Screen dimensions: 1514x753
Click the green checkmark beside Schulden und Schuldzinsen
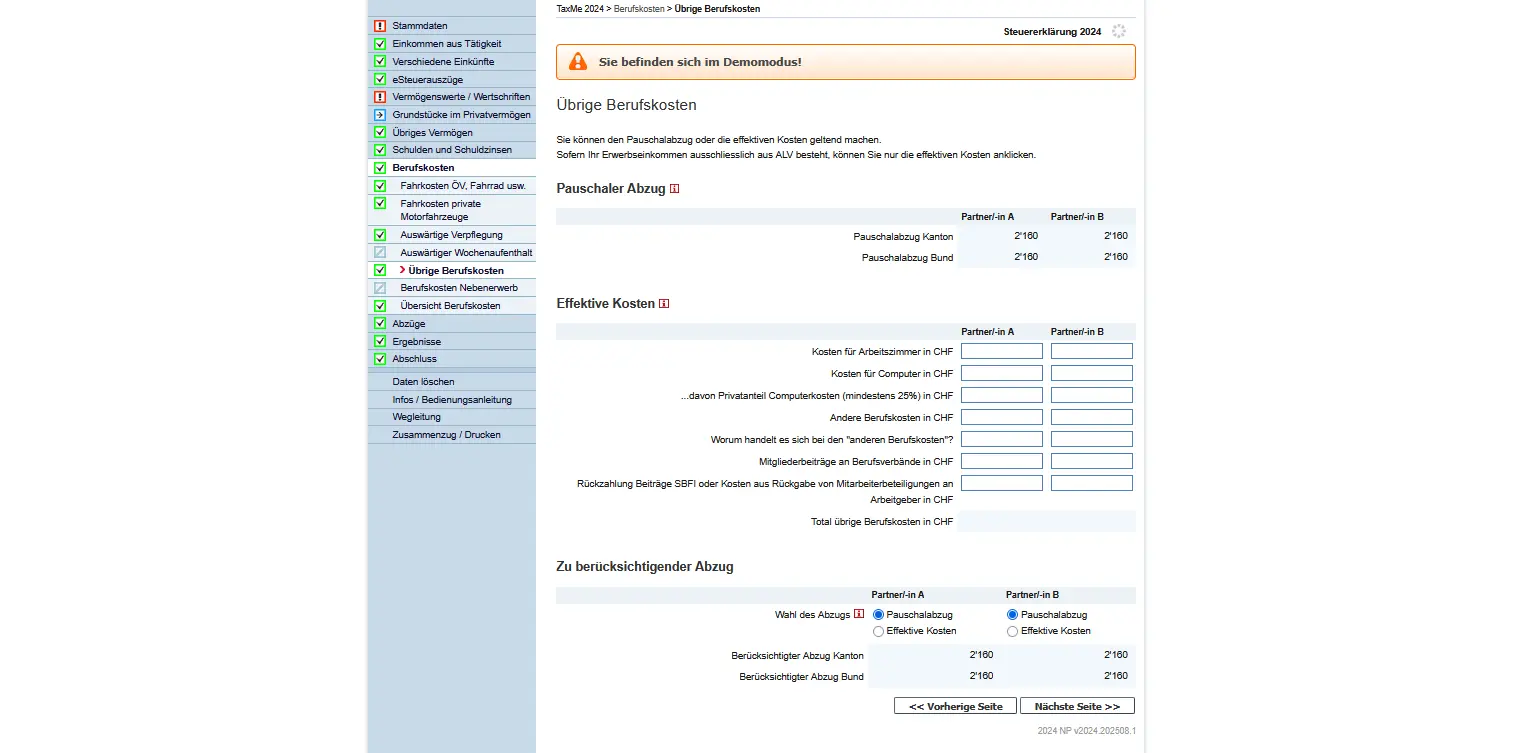pyautogui.click(x=380, y=149)
